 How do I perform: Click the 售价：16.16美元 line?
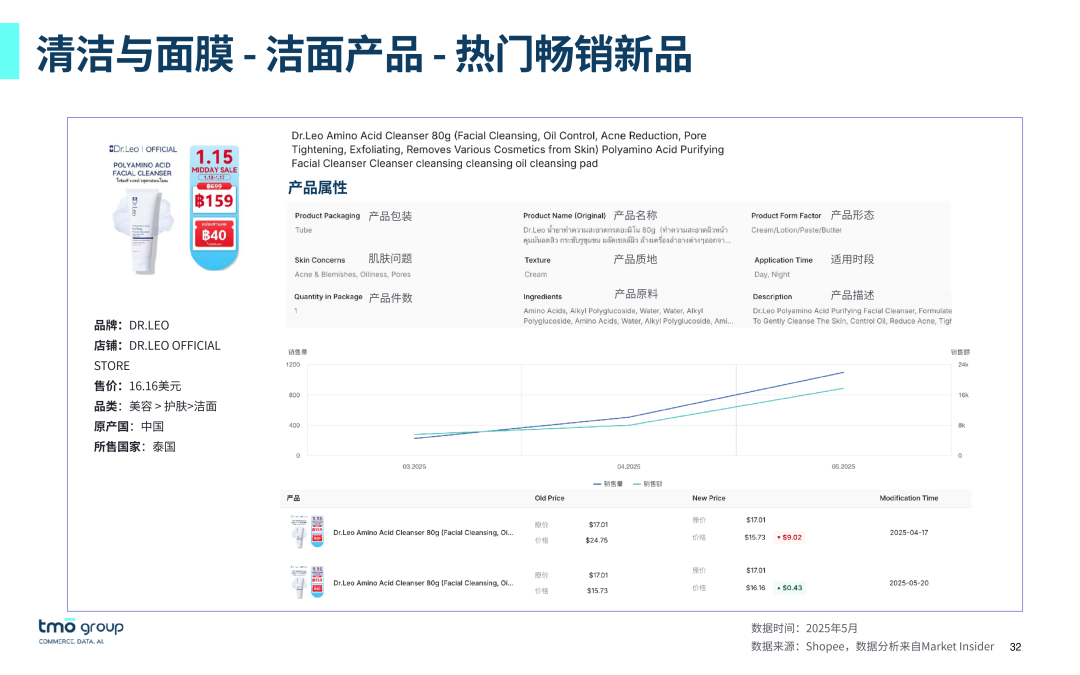(138, 386)
